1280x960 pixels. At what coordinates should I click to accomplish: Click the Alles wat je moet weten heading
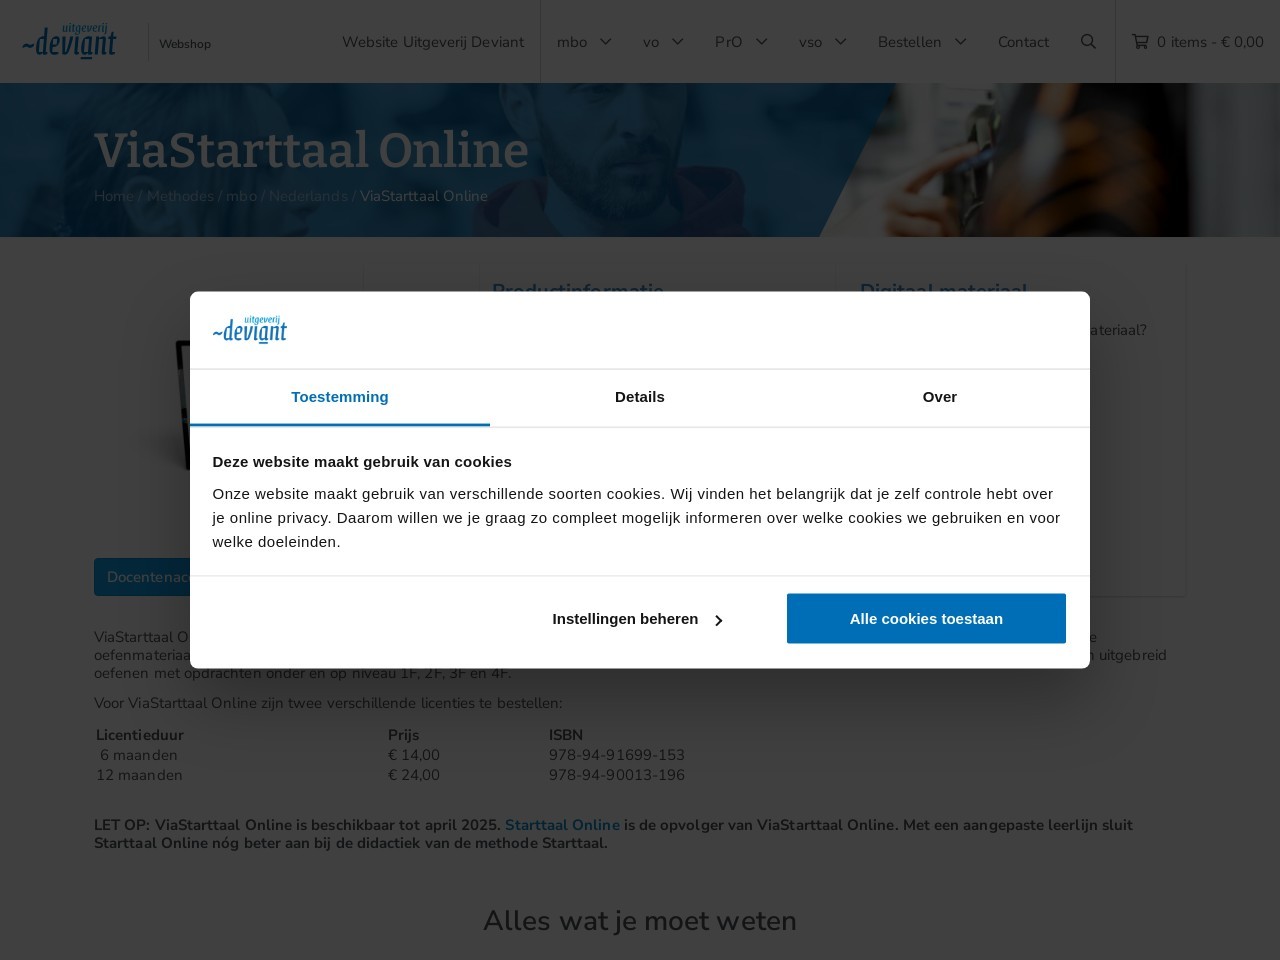coord(640,920)
